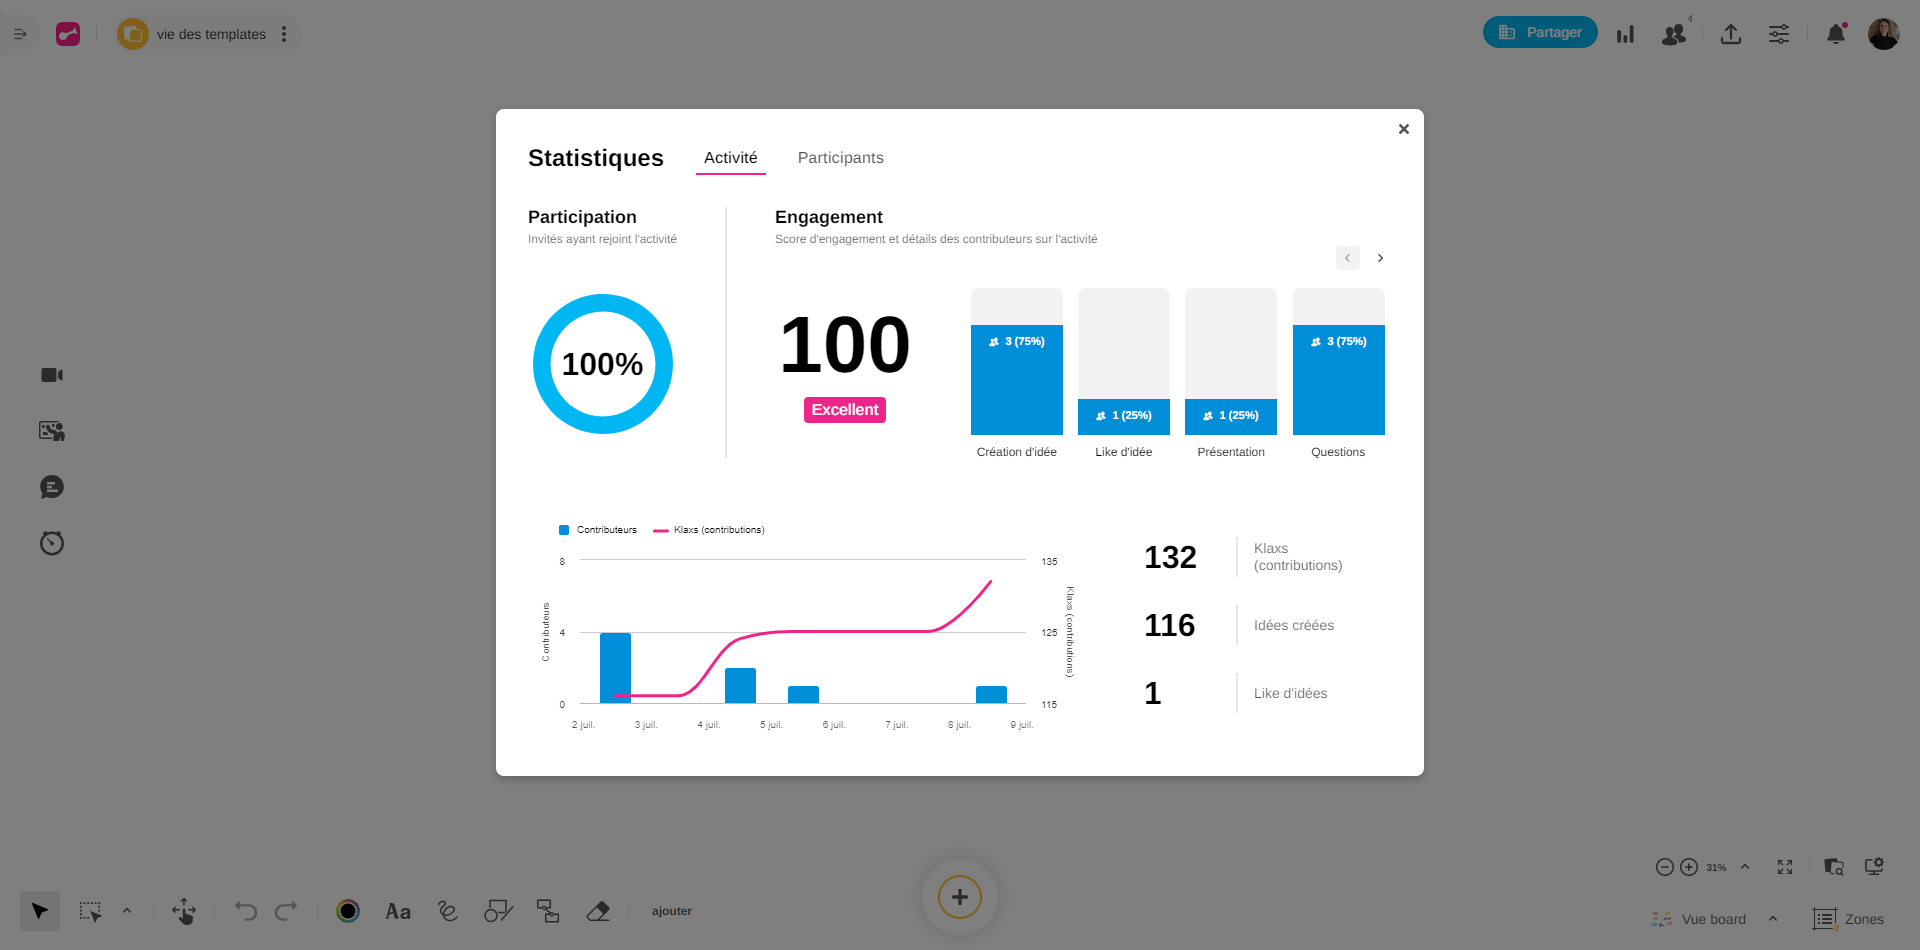
Task: Select the freehand drawing tool
Action: coord(448,911)
